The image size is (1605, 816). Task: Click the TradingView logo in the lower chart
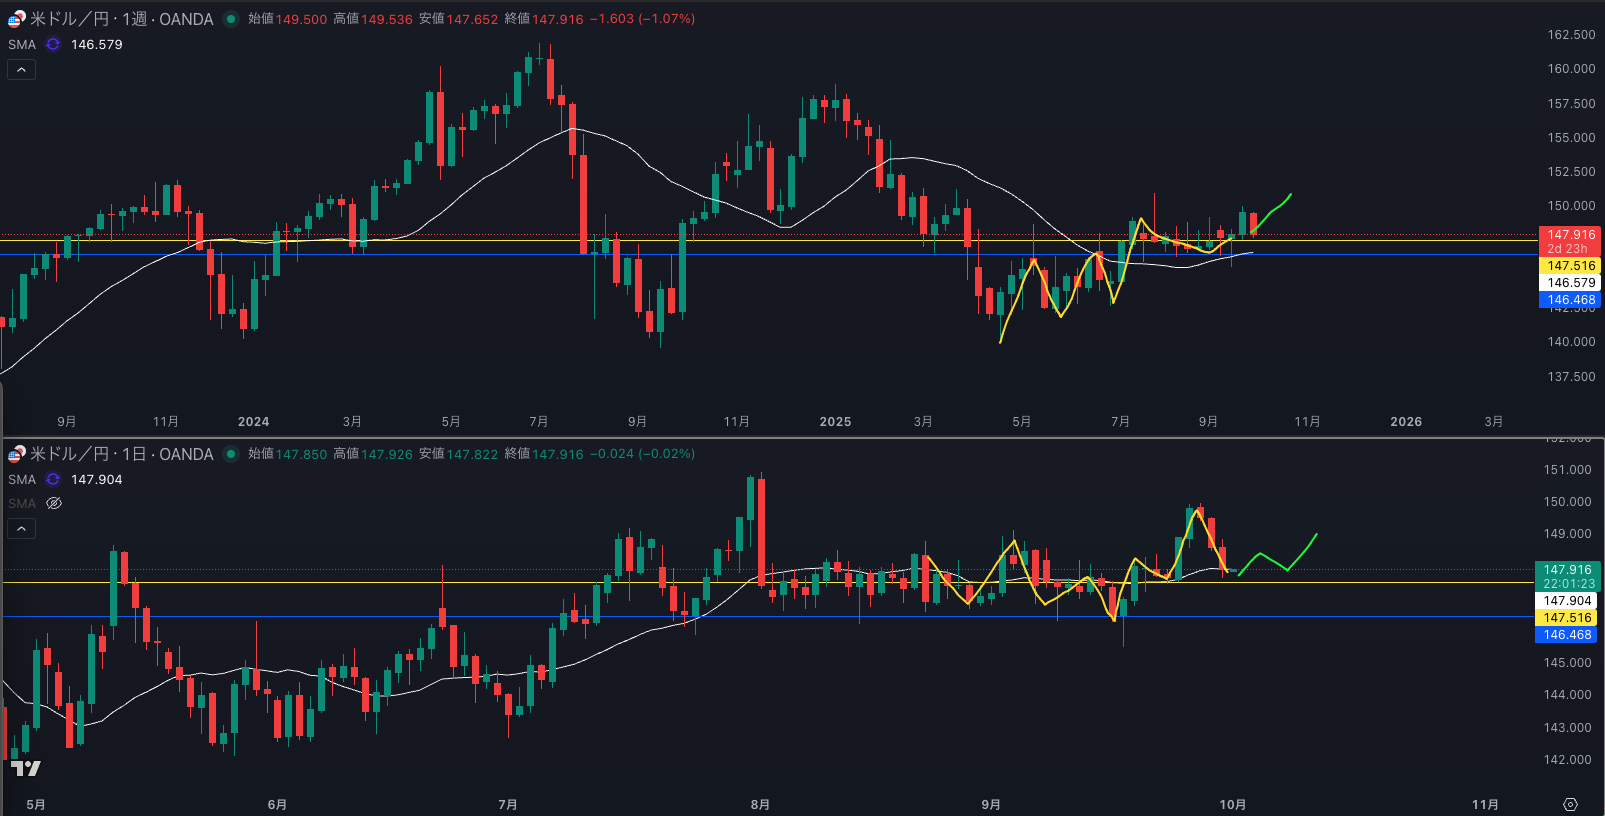pyautogui.click(x=26, y=768)
